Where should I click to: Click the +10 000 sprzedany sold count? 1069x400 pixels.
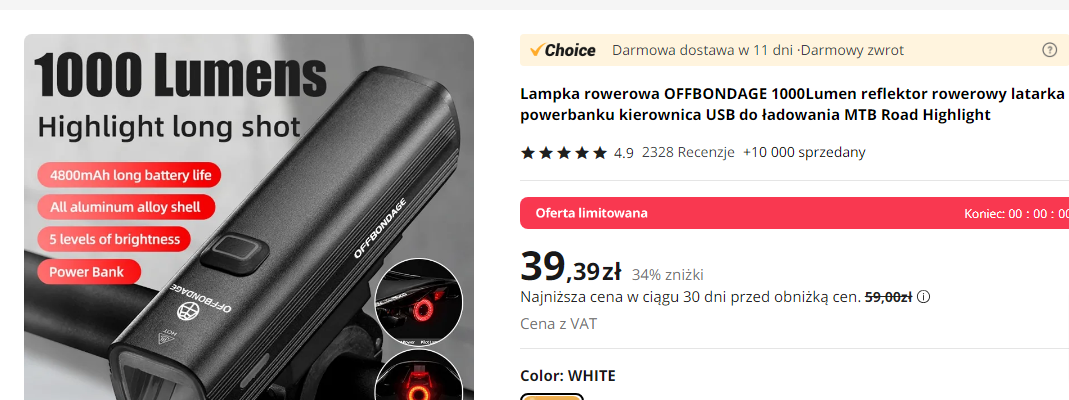point(804,152)
